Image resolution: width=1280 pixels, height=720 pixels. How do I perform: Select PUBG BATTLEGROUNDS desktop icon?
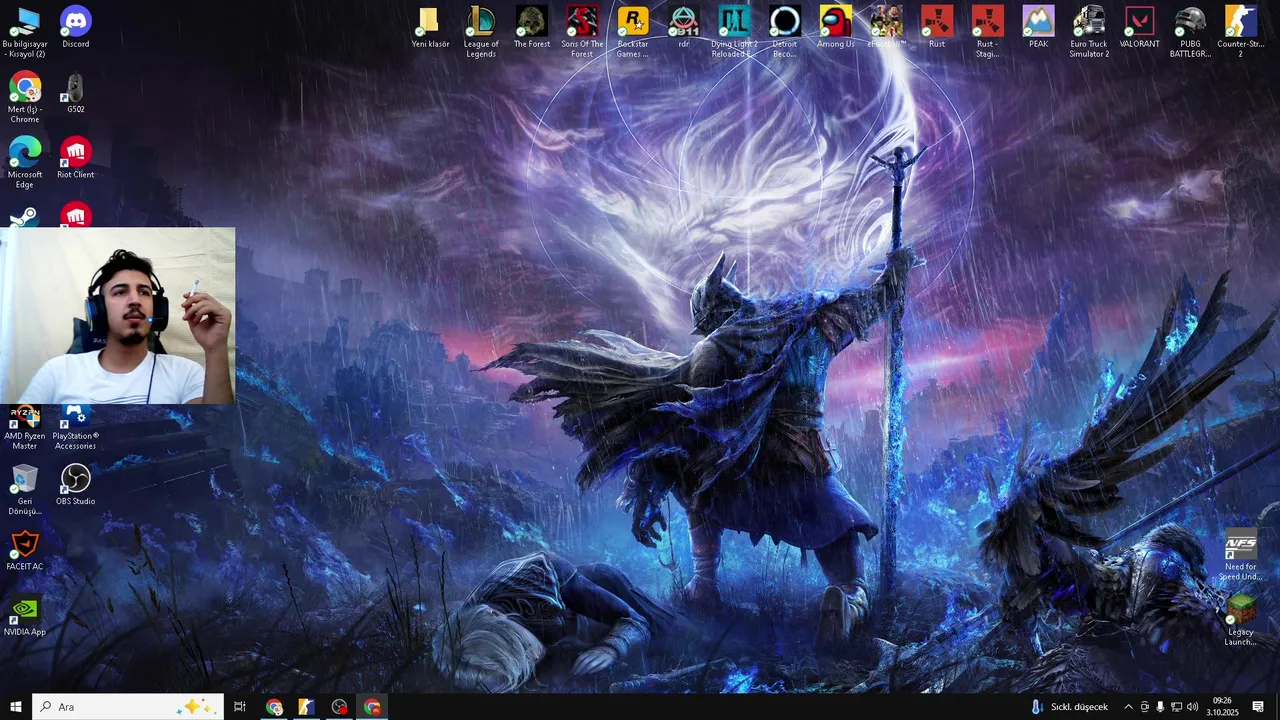[1190, 32]
